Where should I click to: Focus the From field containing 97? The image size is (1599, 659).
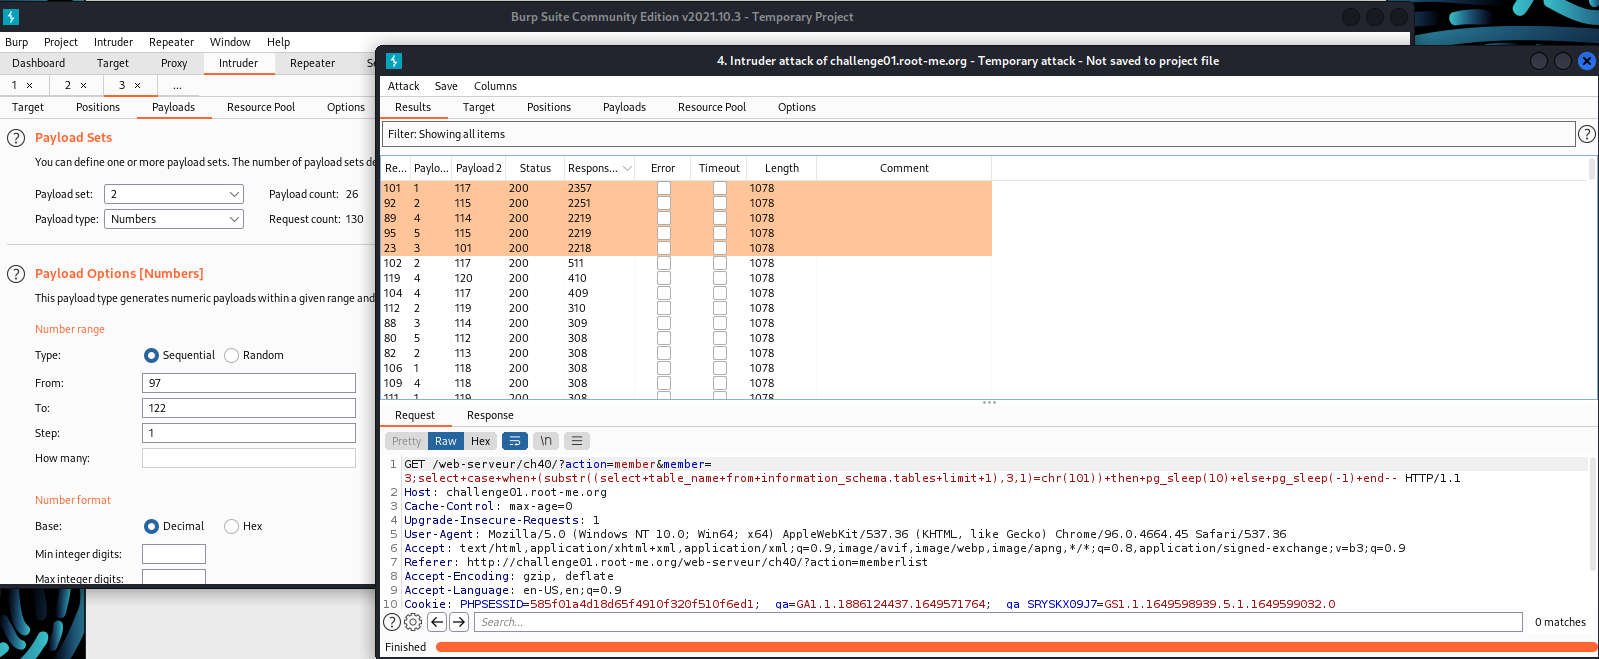(249, 383)
